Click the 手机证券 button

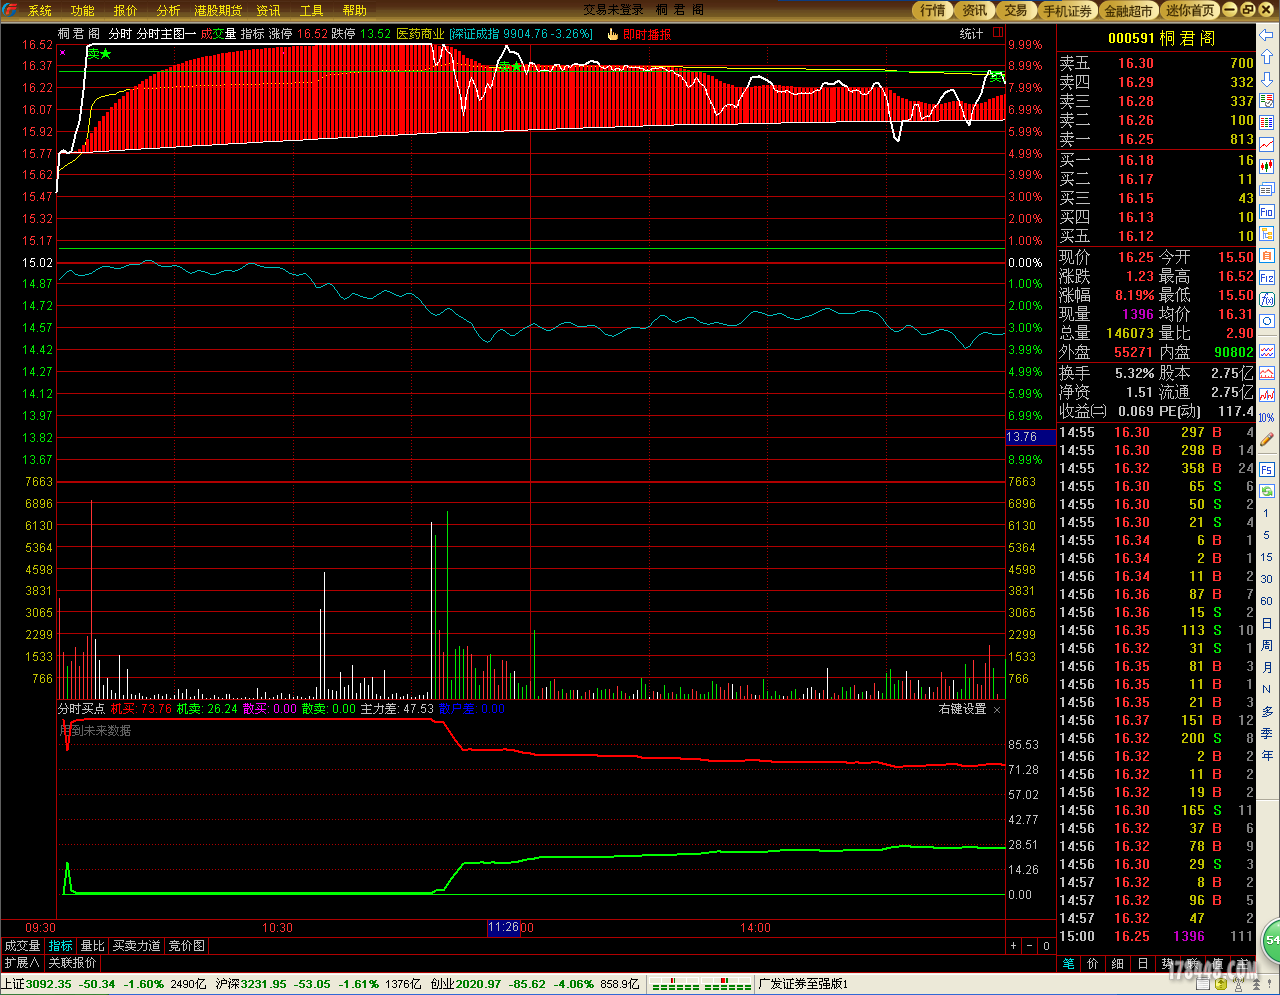1067,10
